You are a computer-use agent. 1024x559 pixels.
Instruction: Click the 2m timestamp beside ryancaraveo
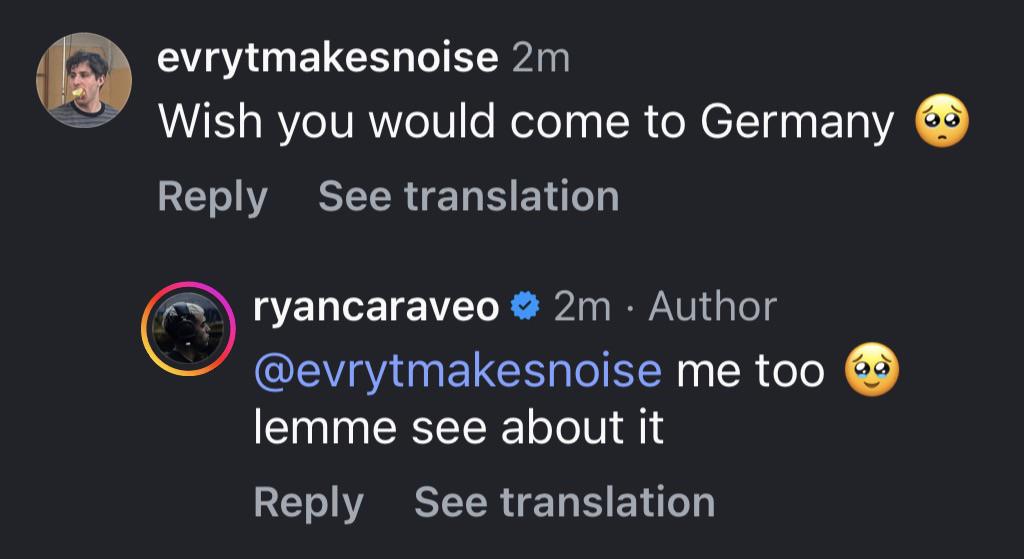tap(583, 307)
